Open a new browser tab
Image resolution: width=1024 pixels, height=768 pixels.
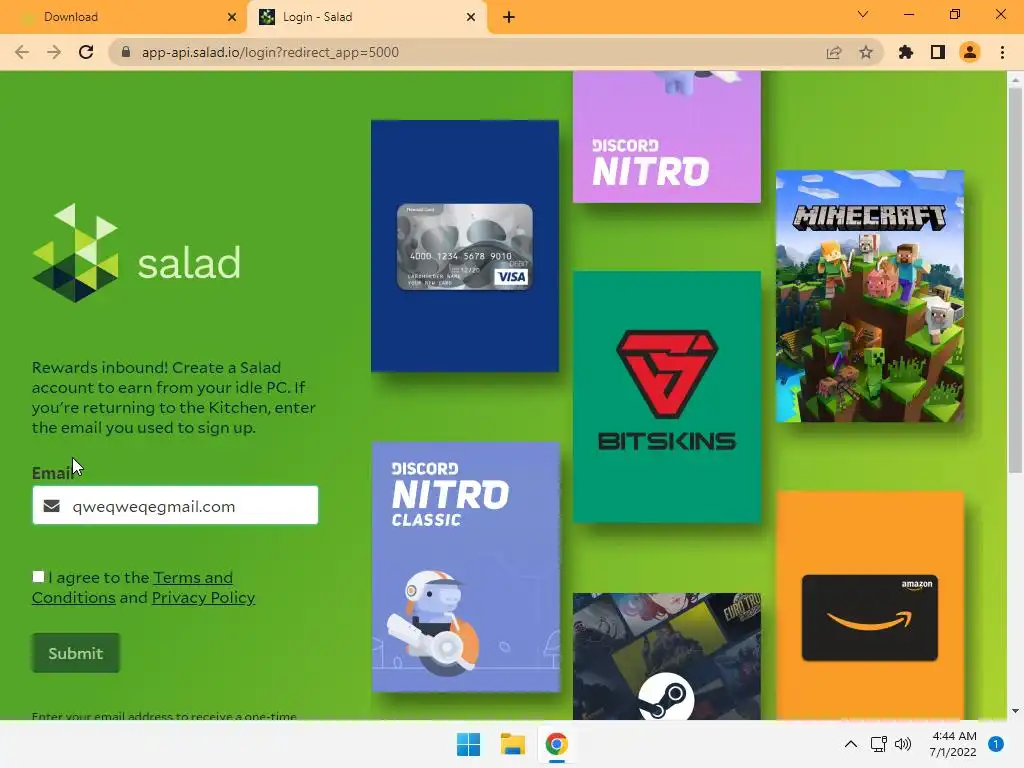[509, 17]
